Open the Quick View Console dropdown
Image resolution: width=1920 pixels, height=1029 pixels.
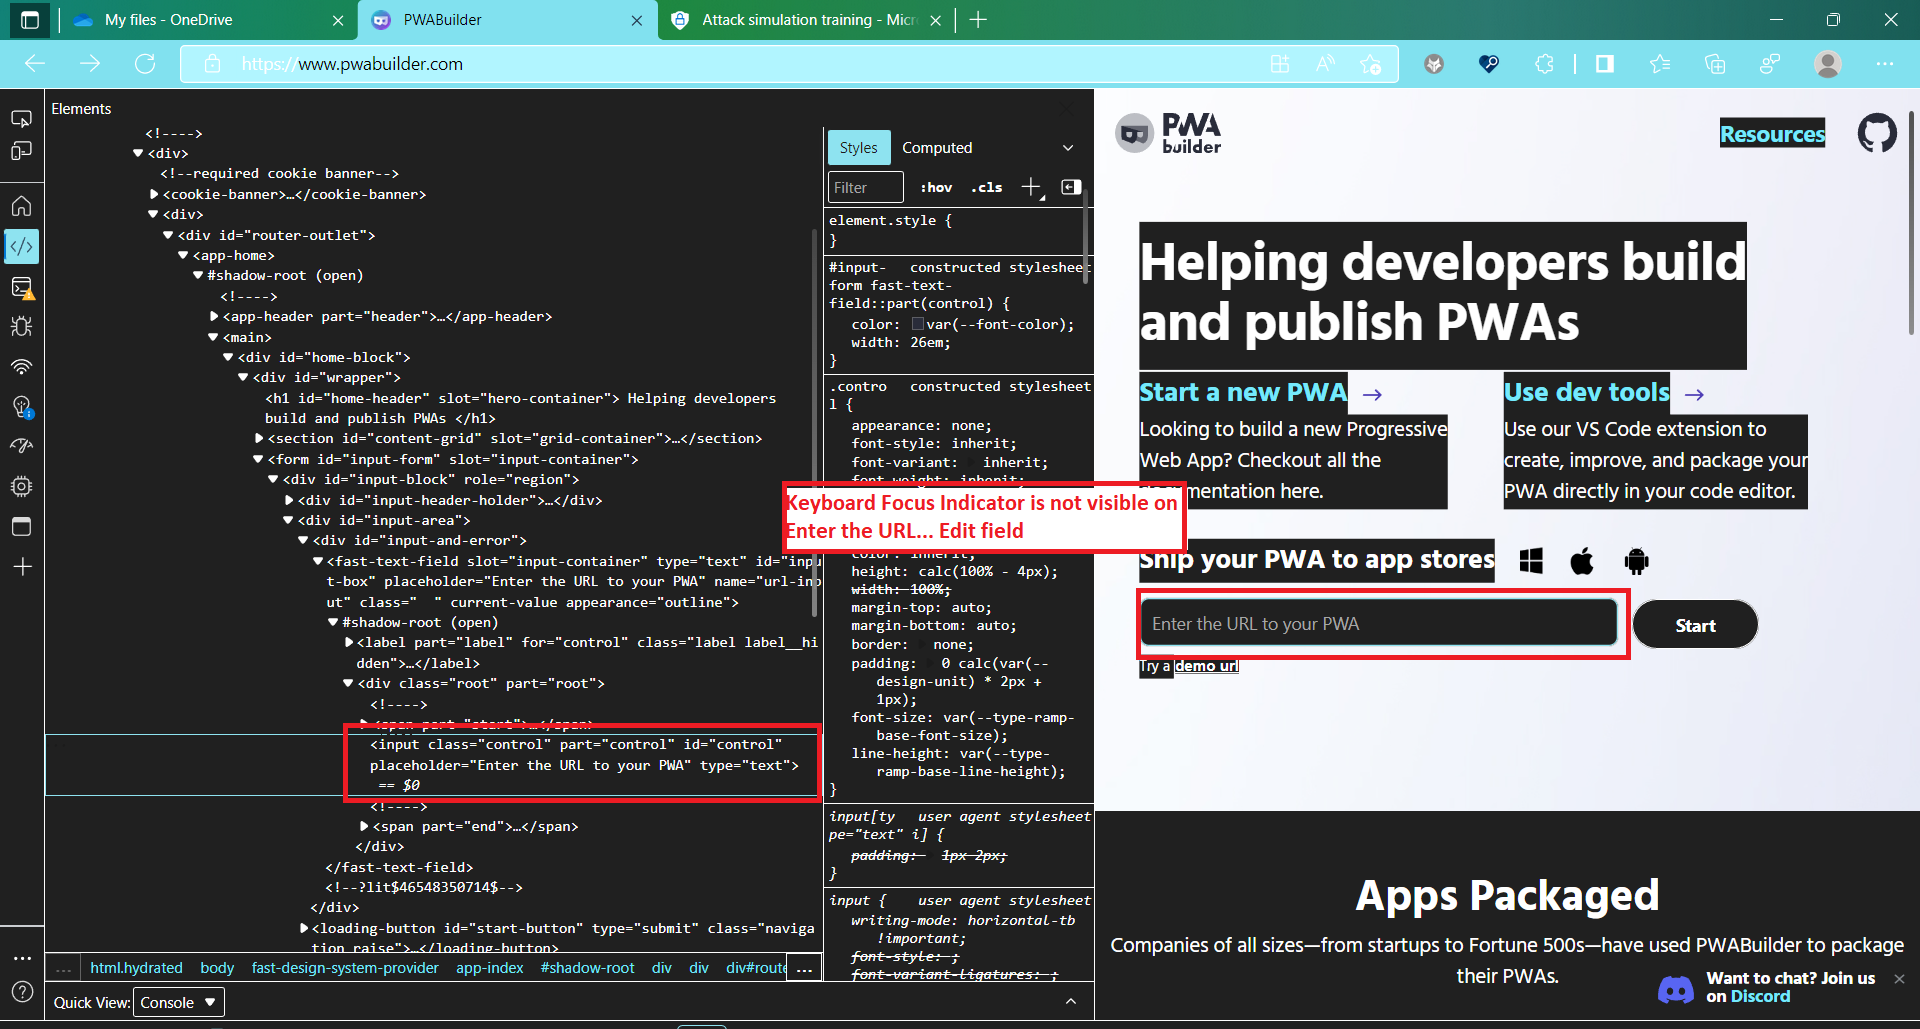(178, 1002)
